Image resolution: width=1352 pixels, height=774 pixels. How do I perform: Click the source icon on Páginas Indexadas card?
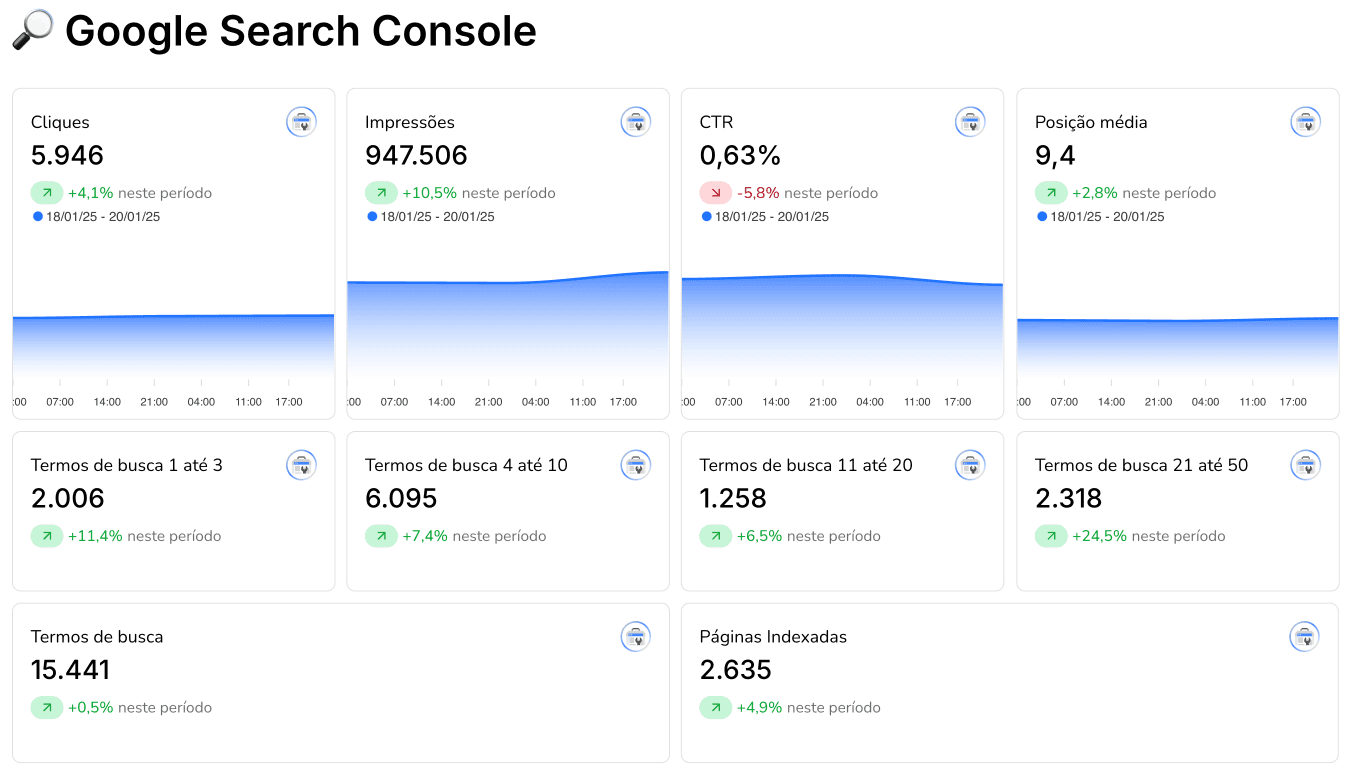click(x=1304, y=637)
